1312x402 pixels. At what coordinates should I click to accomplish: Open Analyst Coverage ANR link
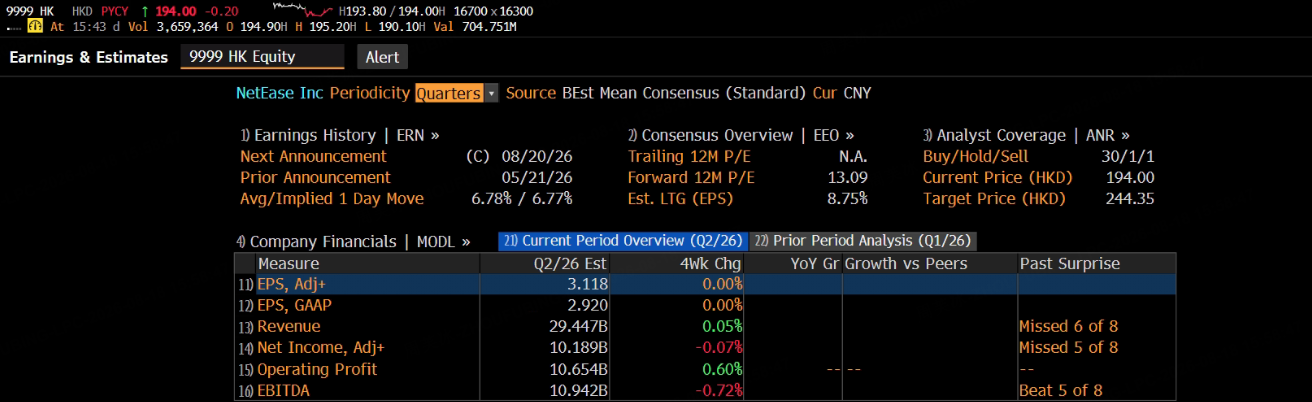pyautogui.click(x=1026, y=135)
